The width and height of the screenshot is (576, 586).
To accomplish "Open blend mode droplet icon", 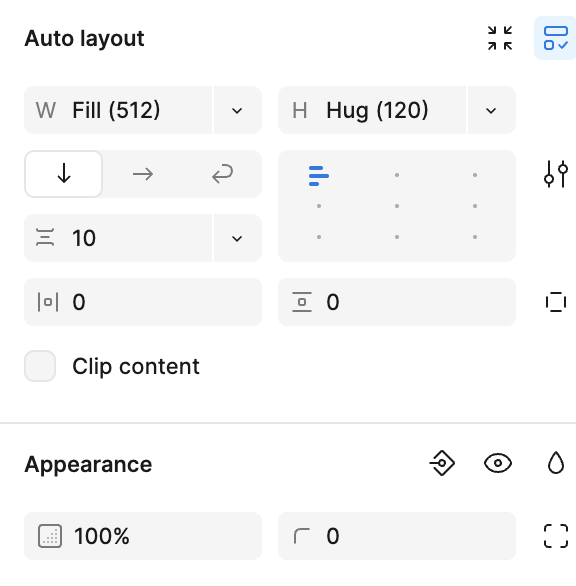I will 556,463.
